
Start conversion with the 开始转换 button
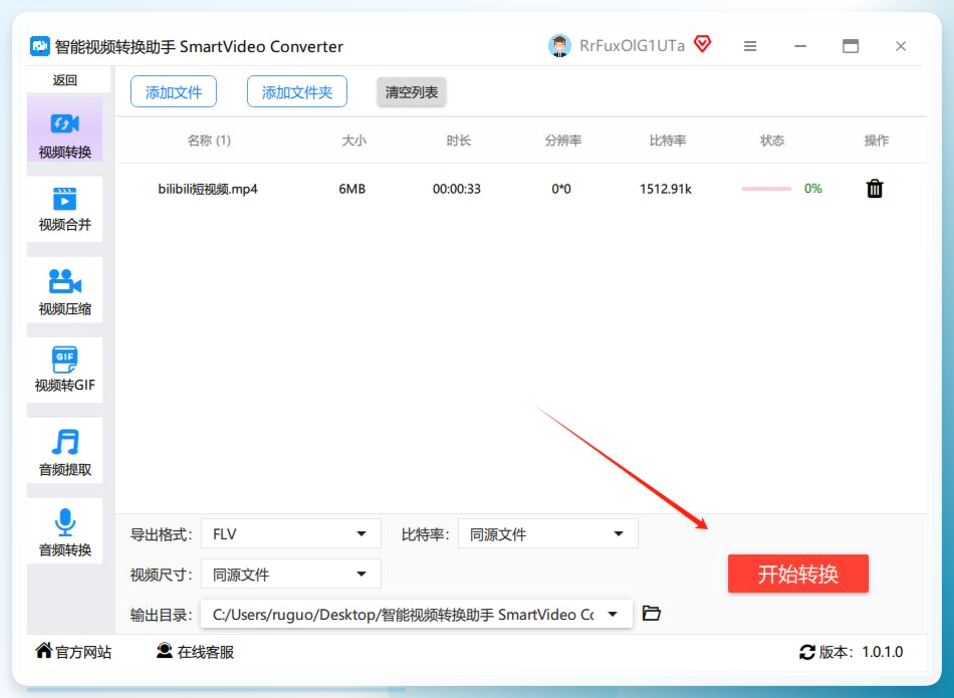click(798, 574)
